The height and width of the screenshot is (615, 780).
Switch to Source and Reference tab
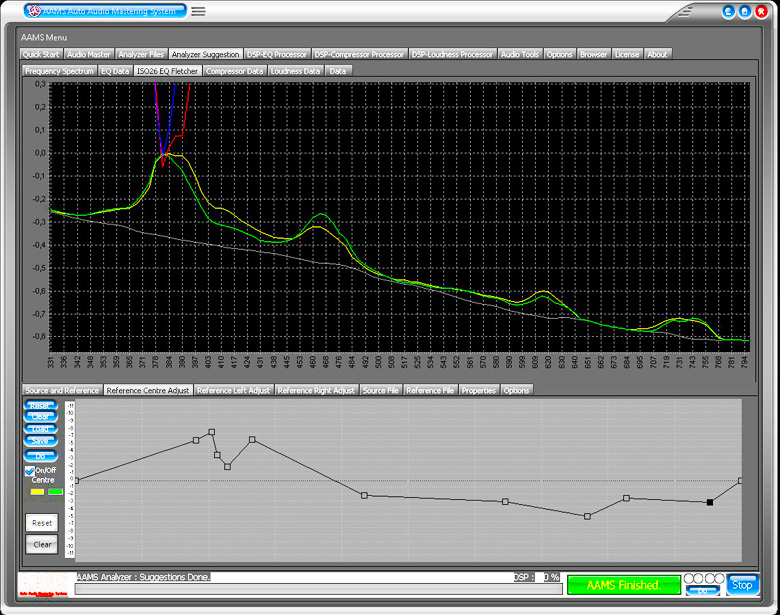(62, 391)
